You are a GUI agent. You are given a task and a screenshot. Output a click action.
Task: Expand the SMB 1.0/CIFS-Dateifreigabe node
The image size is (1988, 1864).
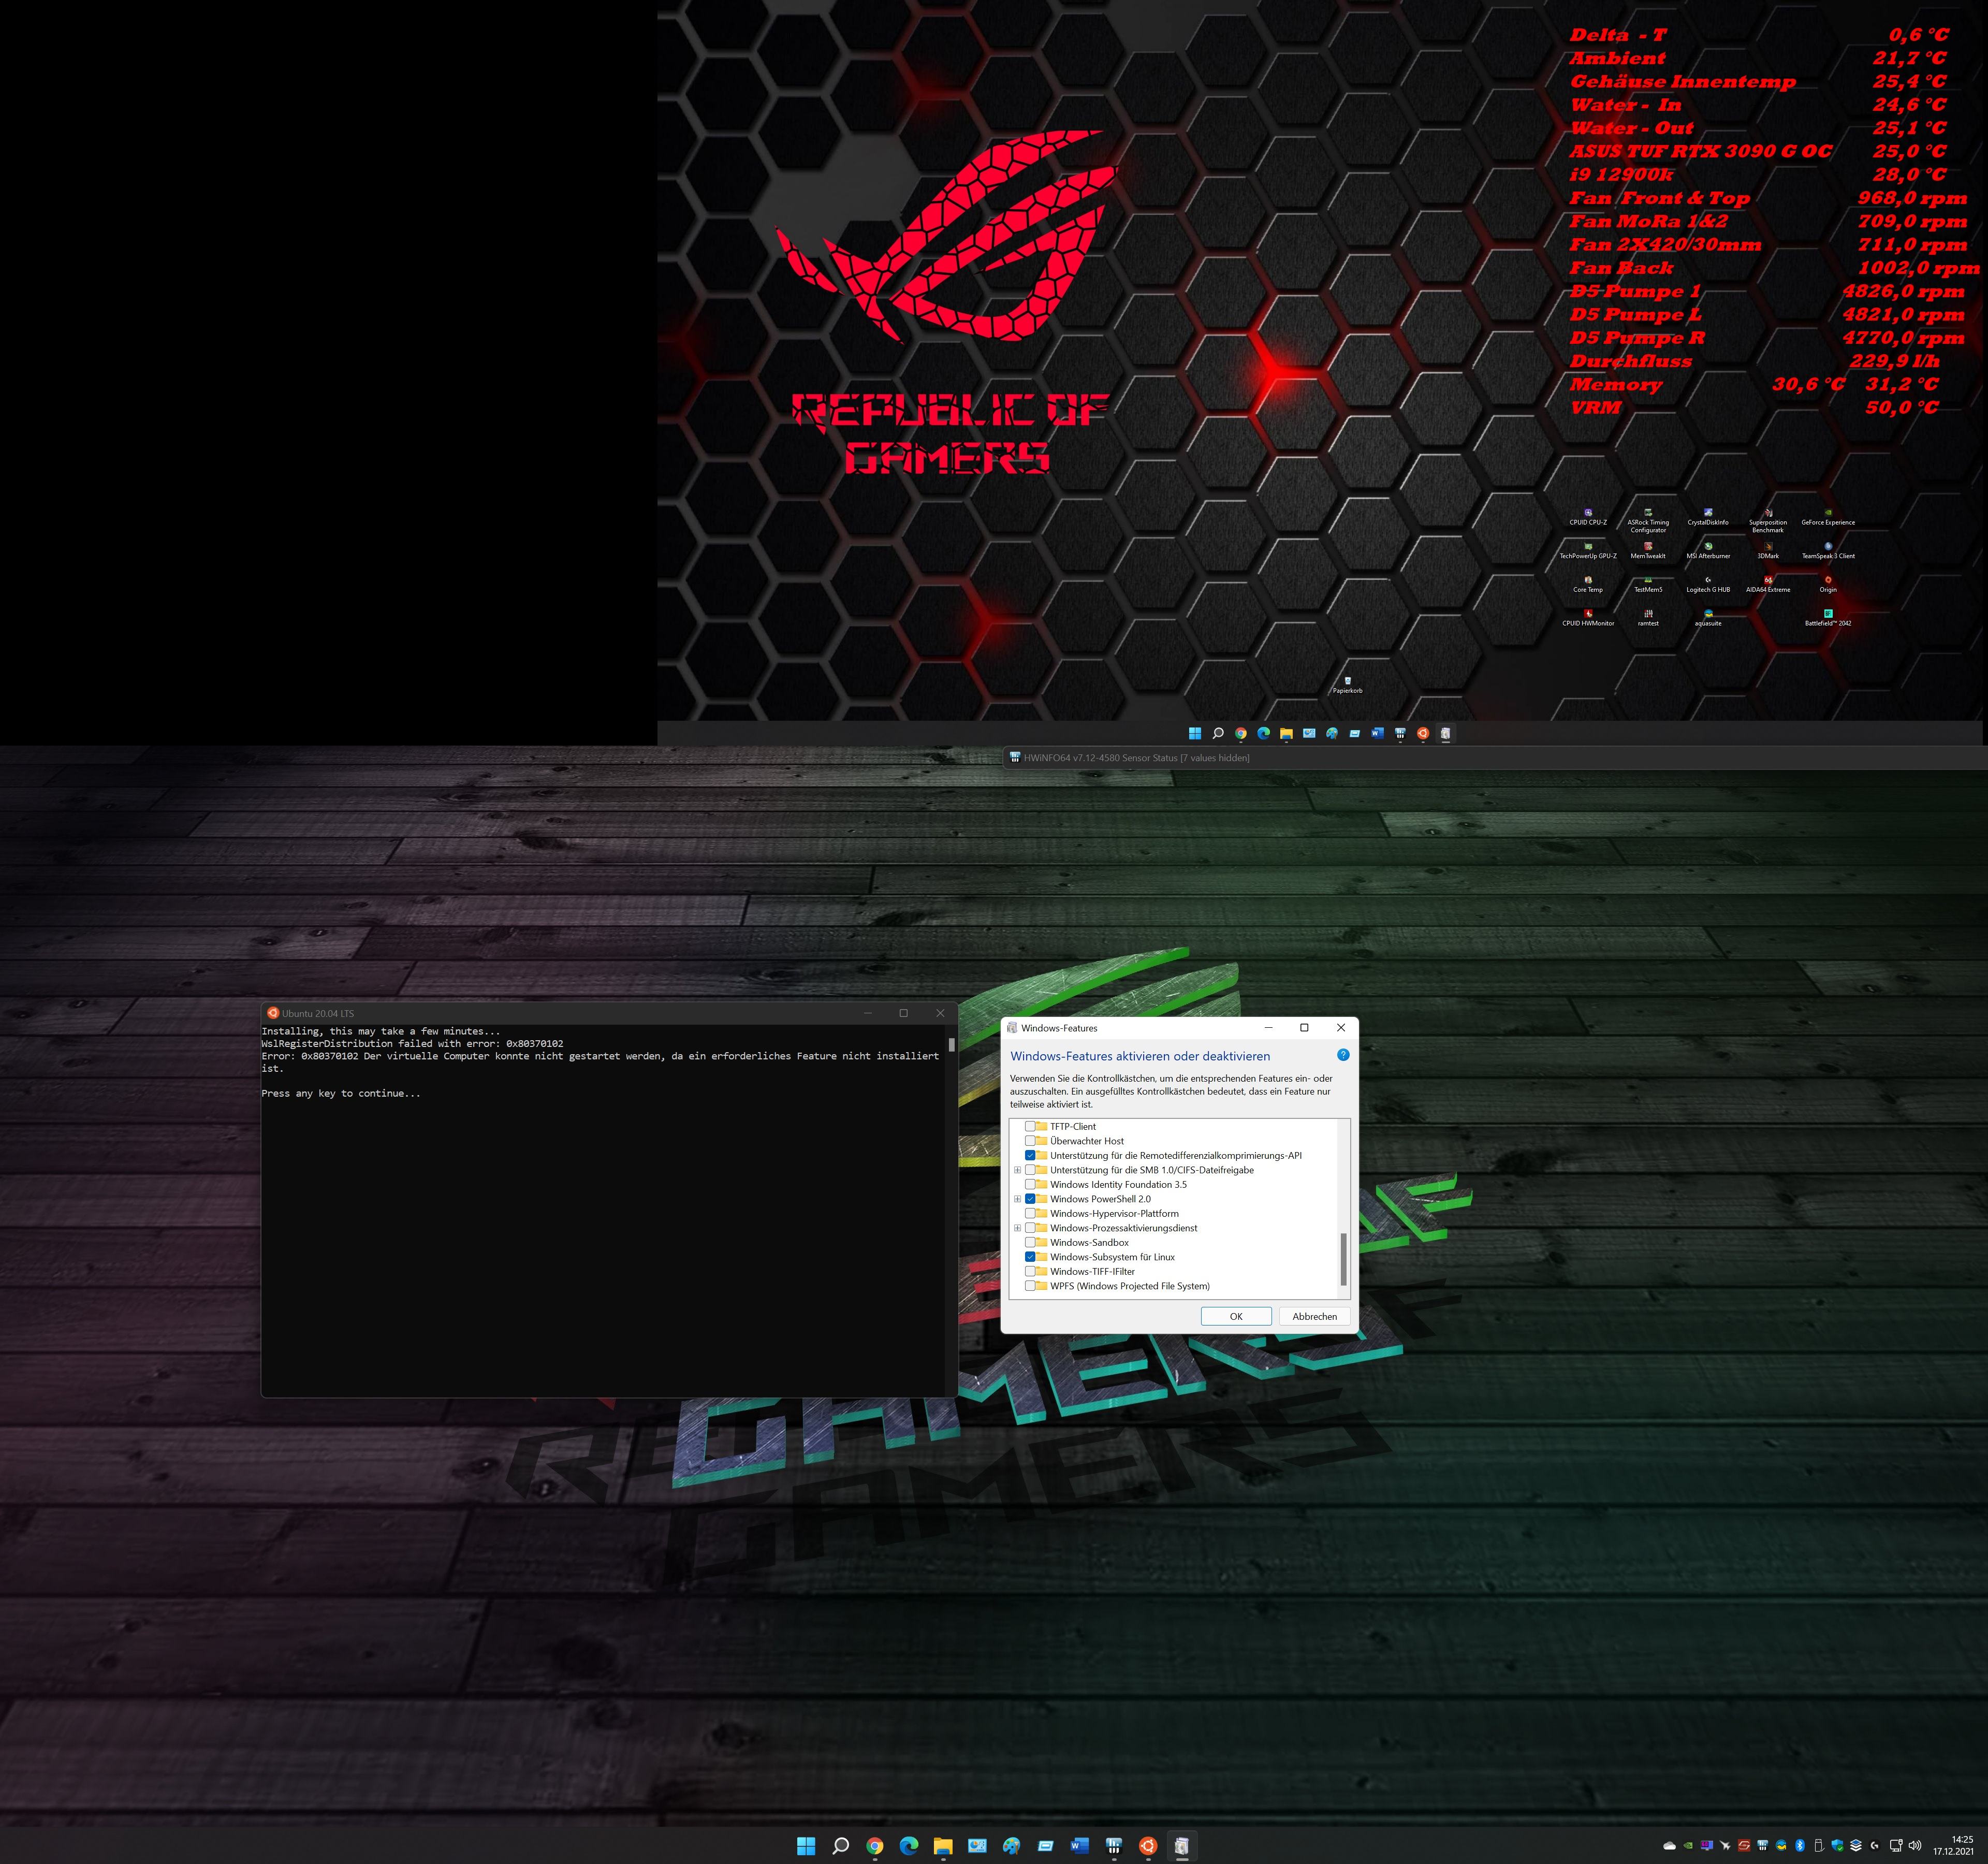(x=1018, y=1170)
